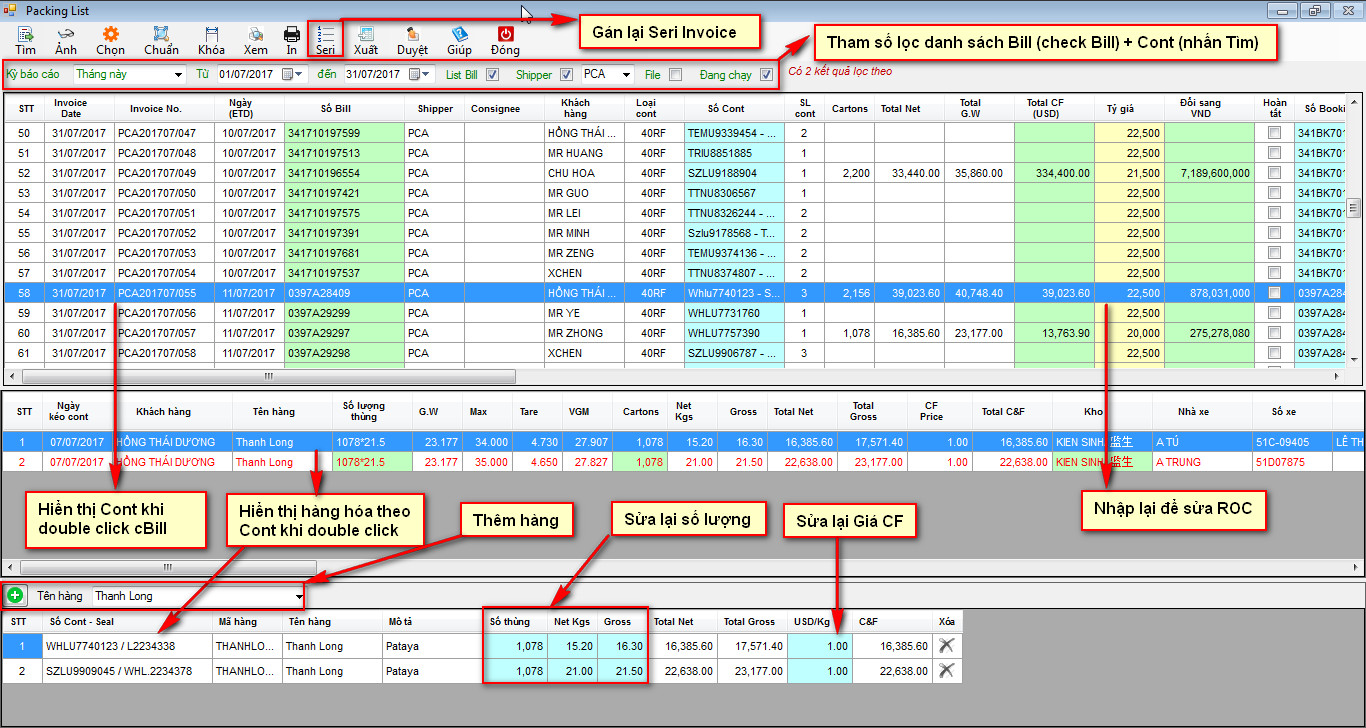Tick Hoàn tất for invoice PCA201707/055
The width and height of the screenshot is (1366, 728).
click(1274, 293)
